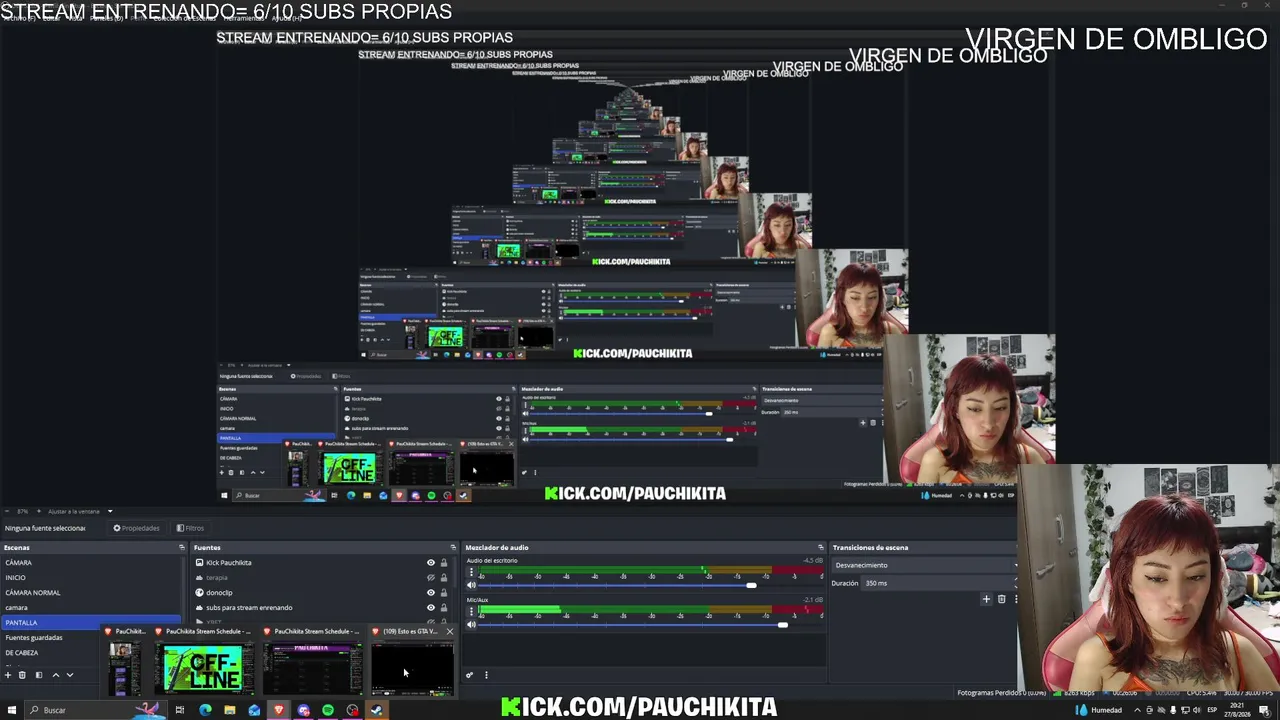1280x720 pixels.
Task: Toggle the lock on terapia source
Action: (444, 577)
